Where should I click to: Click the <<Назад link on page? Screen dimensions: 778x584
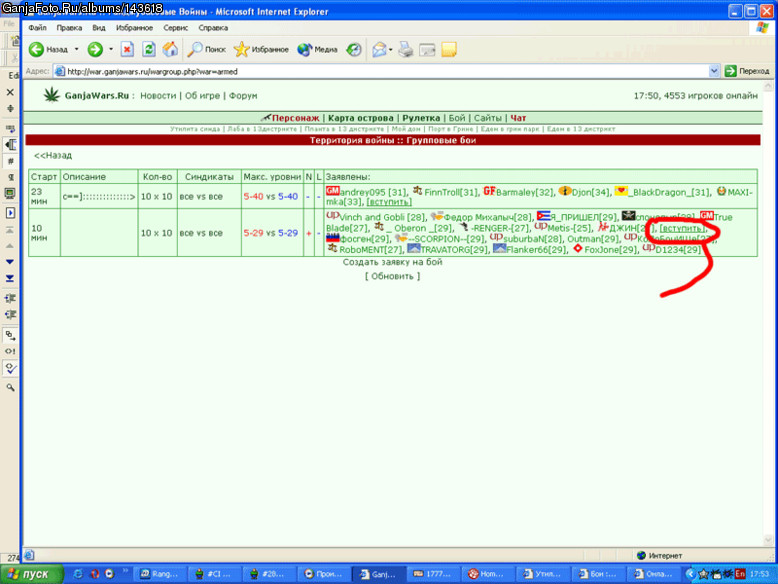(x=53, y=155)
